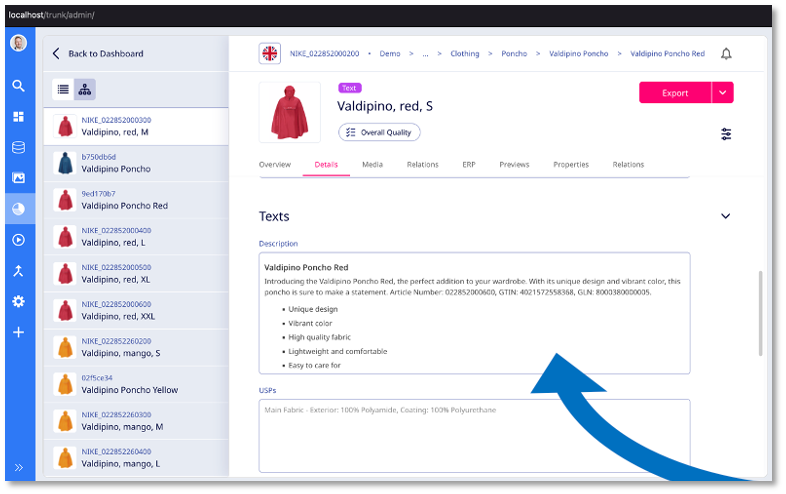Click the red poncho product thumbnail
Screen dimensions: 786x494
click(290, 112)
